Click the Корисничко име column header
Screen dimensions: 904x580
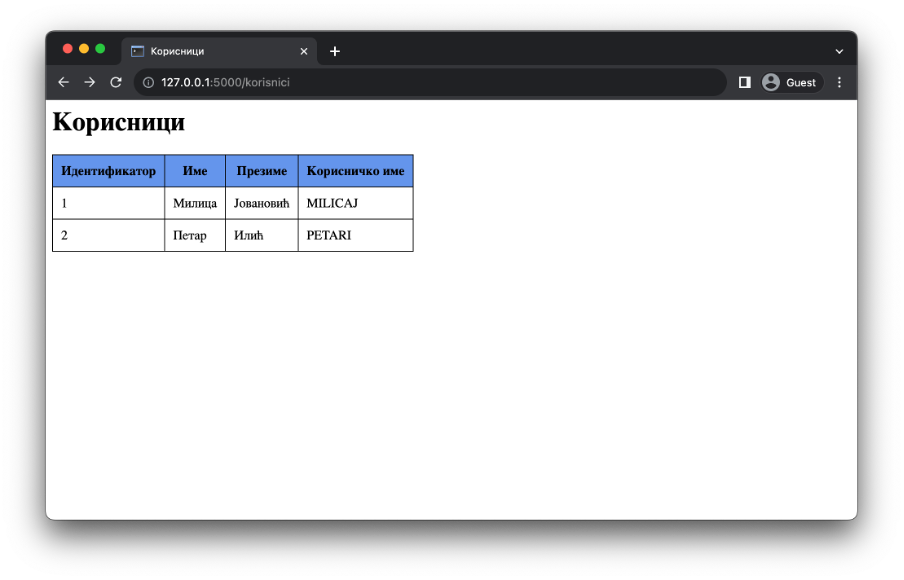[x=355, y=171]
